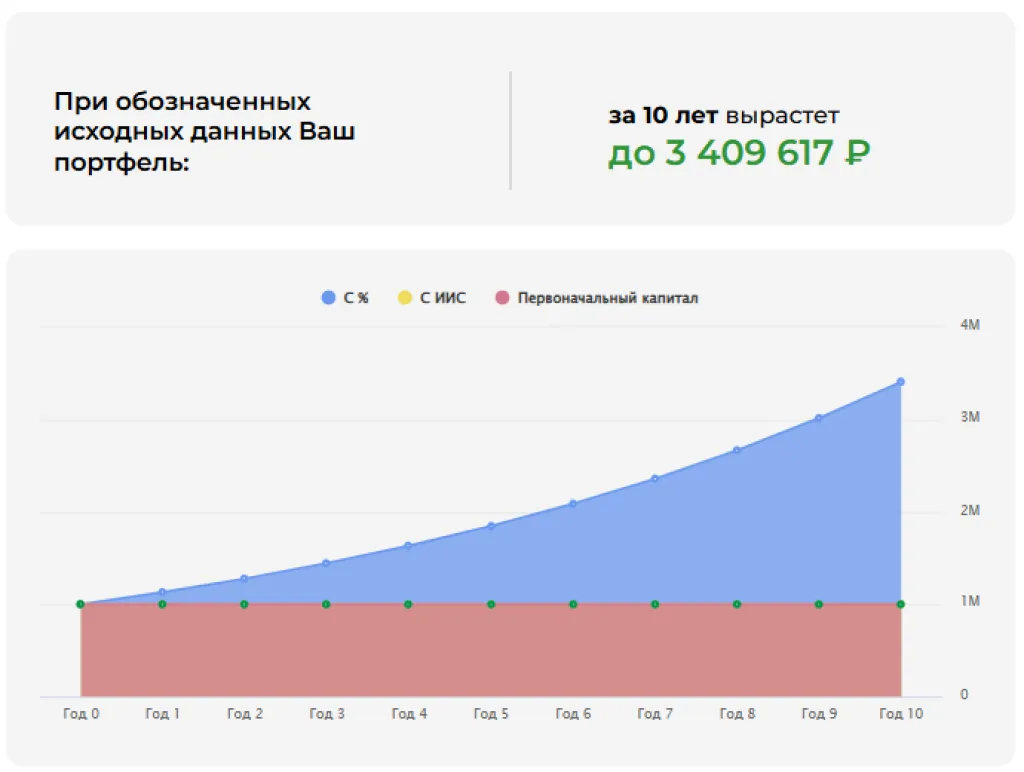Click the blue data point at Год 3

pyautogui.click(x=326, y=563)
